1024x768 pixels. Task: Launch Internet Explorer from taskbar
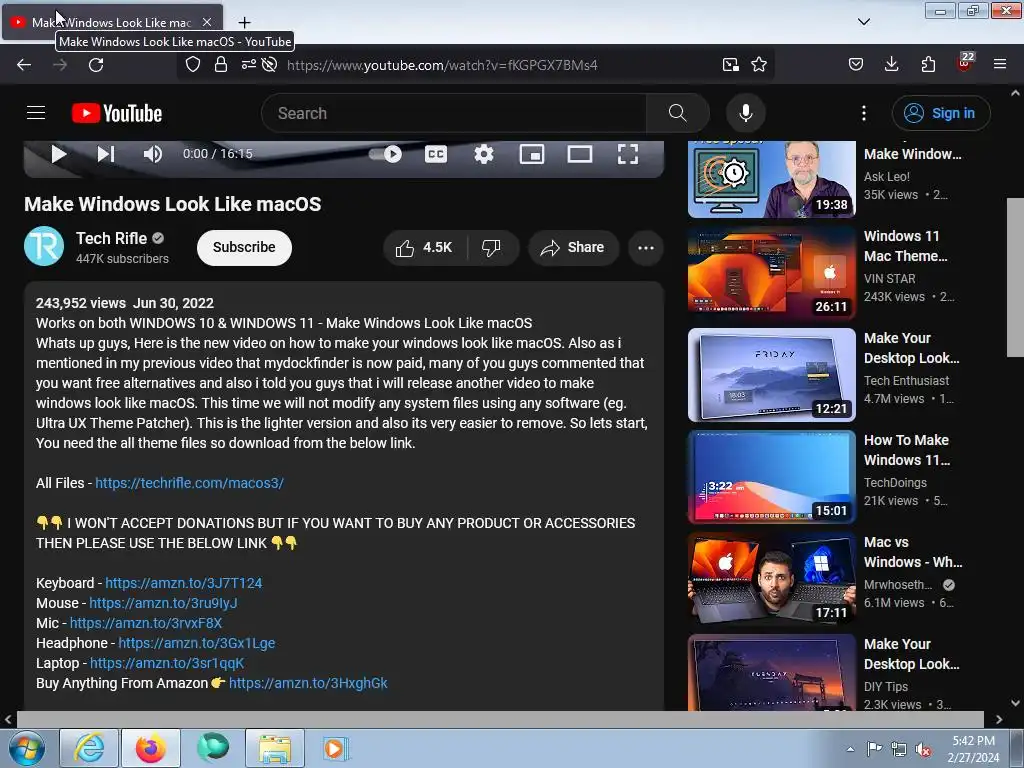pyautogui.click(x=89, y=748)
